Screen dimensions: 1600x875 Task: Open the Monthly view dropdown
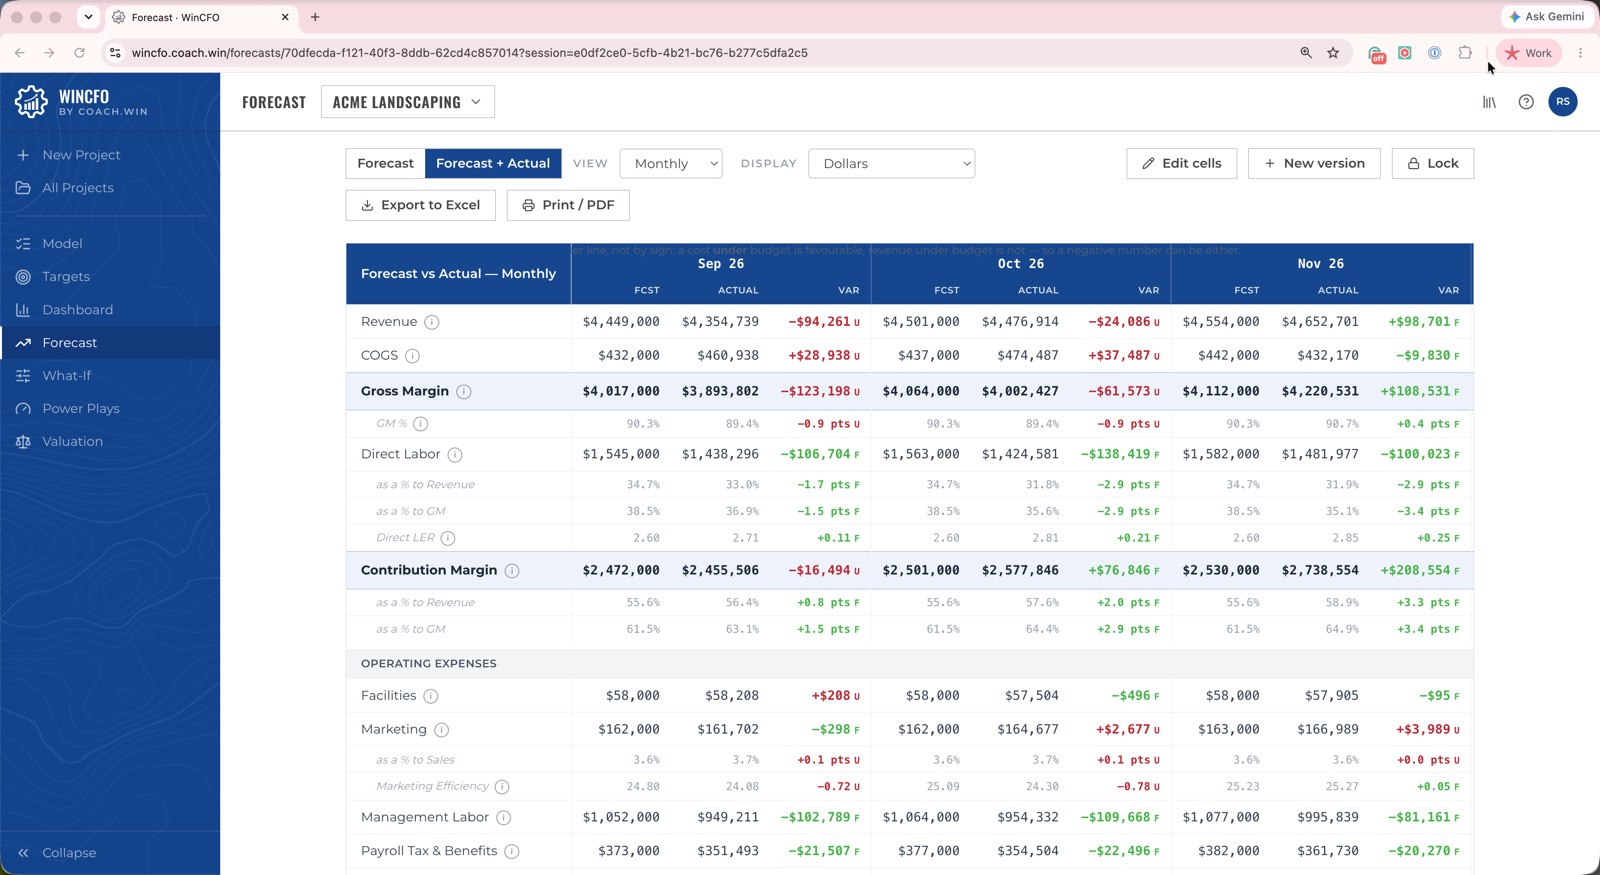click(x=671, y=164)
